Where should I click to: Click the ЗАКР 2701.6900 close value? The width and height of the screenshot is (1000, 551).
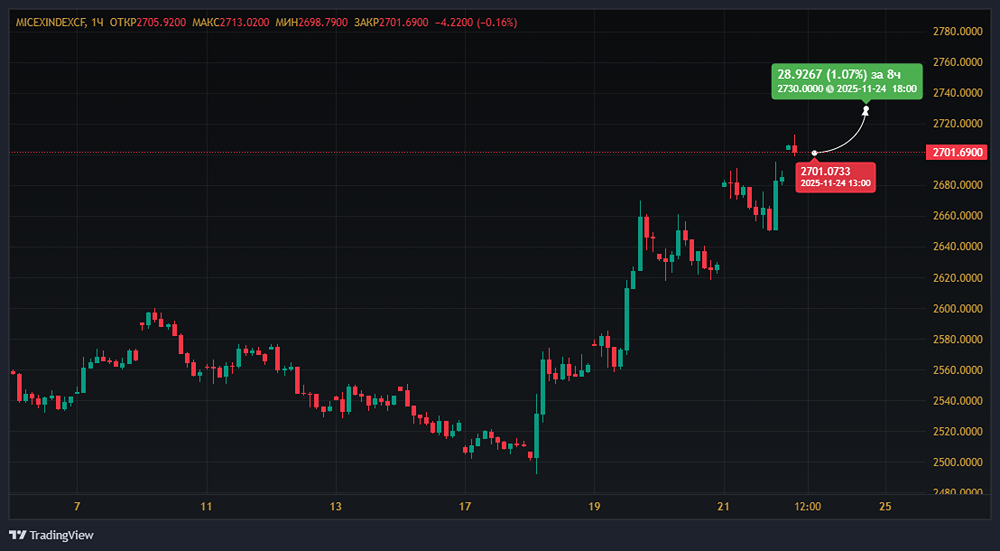(x=390, y=22)
